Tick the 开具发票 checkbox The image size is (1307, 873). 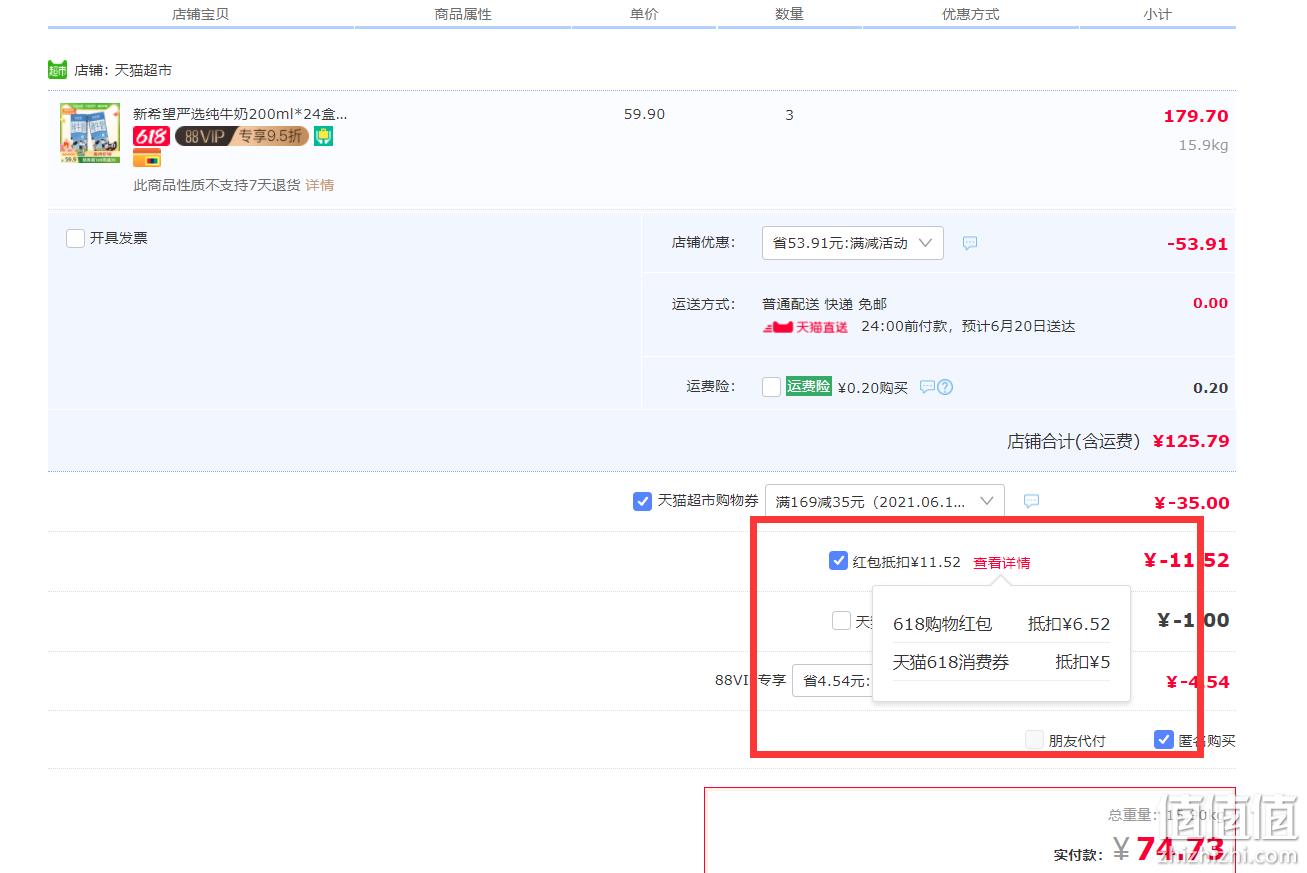[x=75, y=238]
